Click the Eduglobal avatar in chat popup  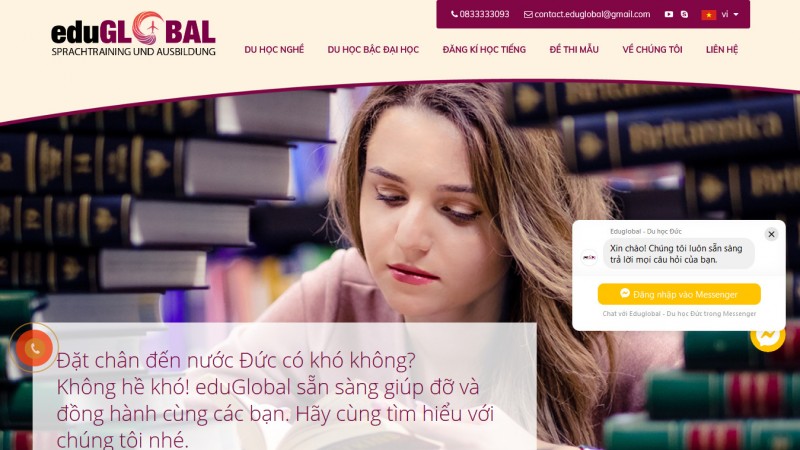click(x=589, y=257)
